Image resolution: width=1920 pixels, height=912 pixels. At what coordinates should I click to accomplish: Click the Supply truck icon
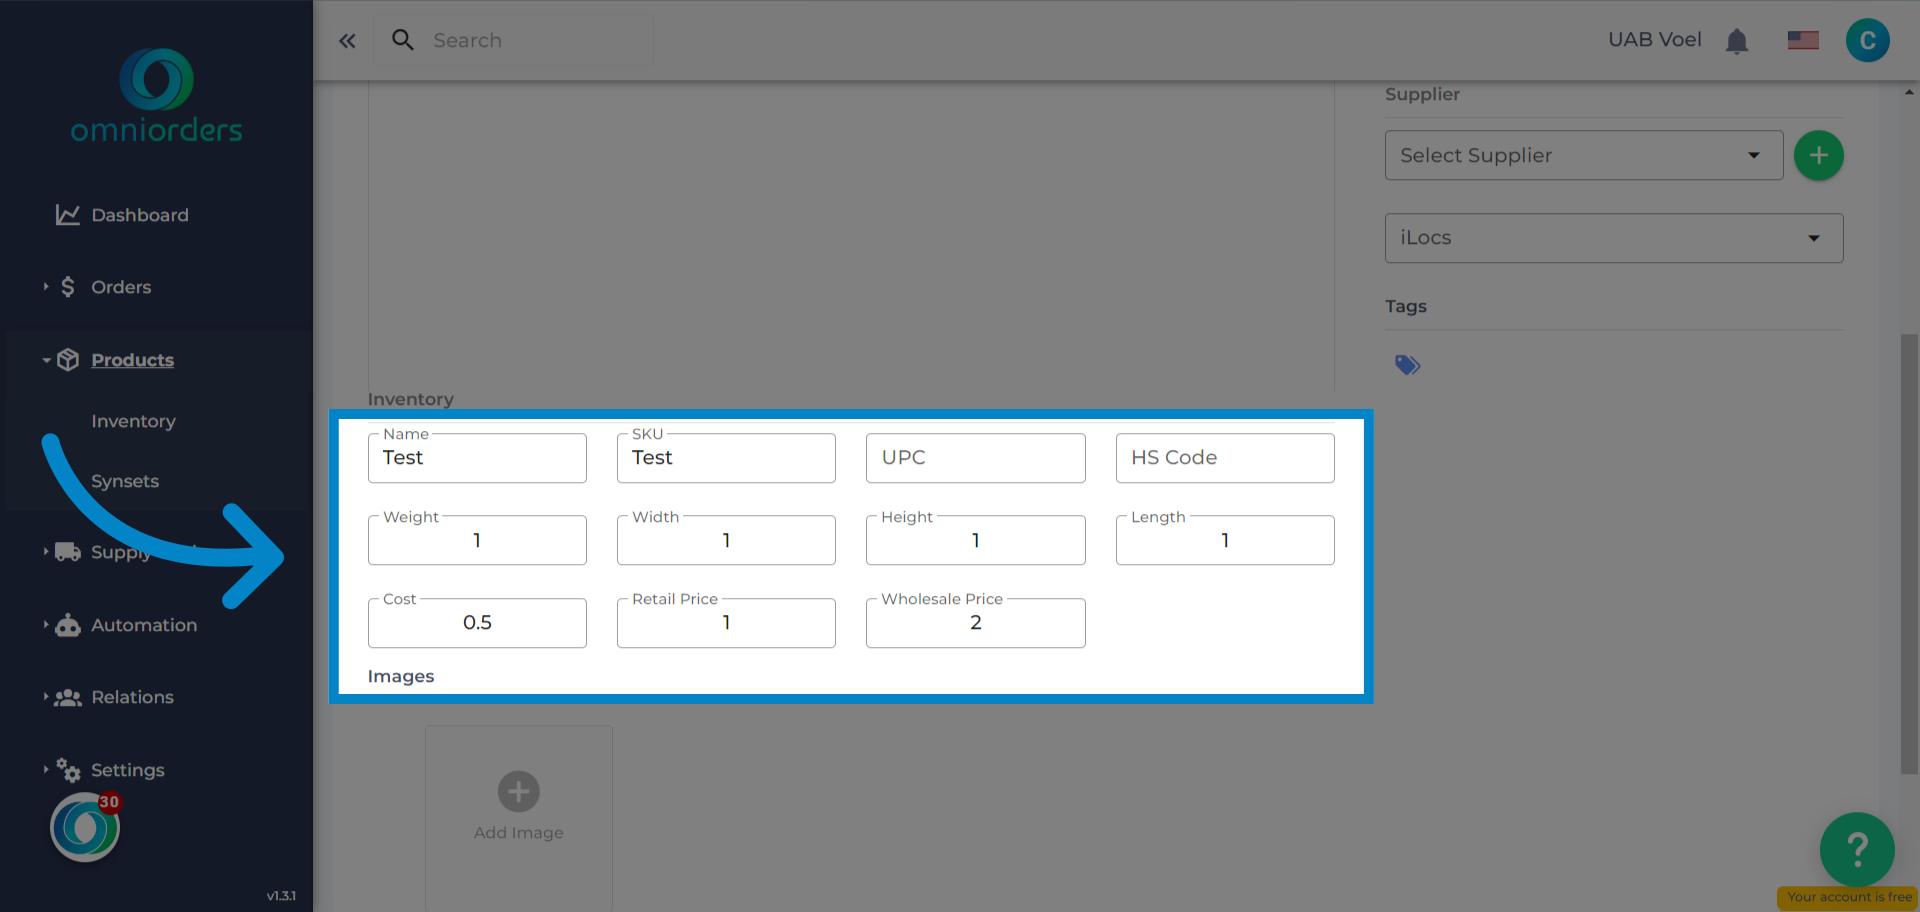67,552
